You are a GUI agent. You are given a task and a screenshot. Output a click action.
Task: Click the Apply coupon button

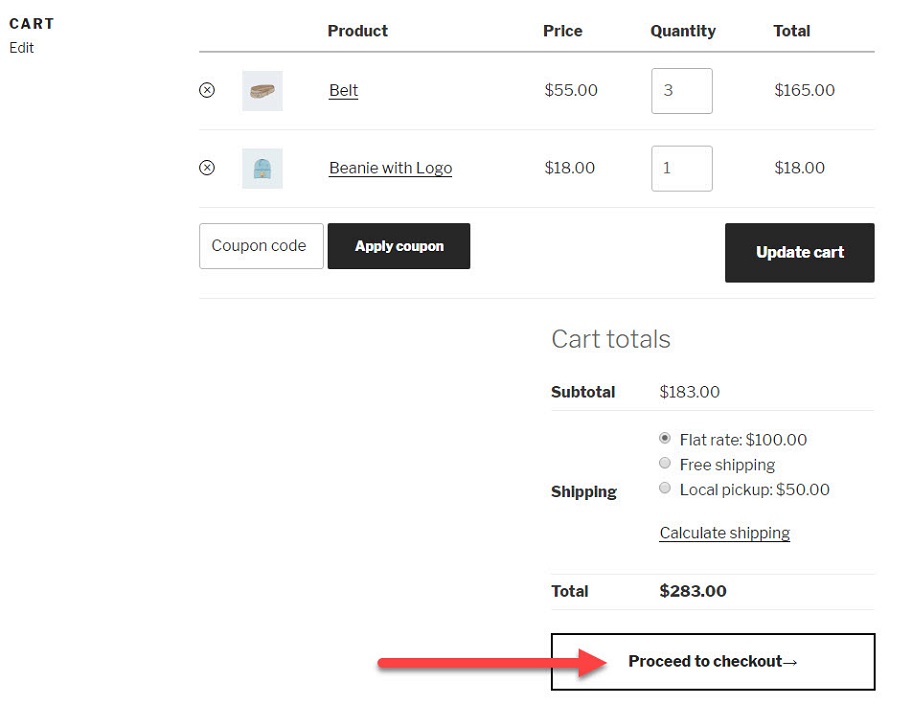click(x=399, y=246)
